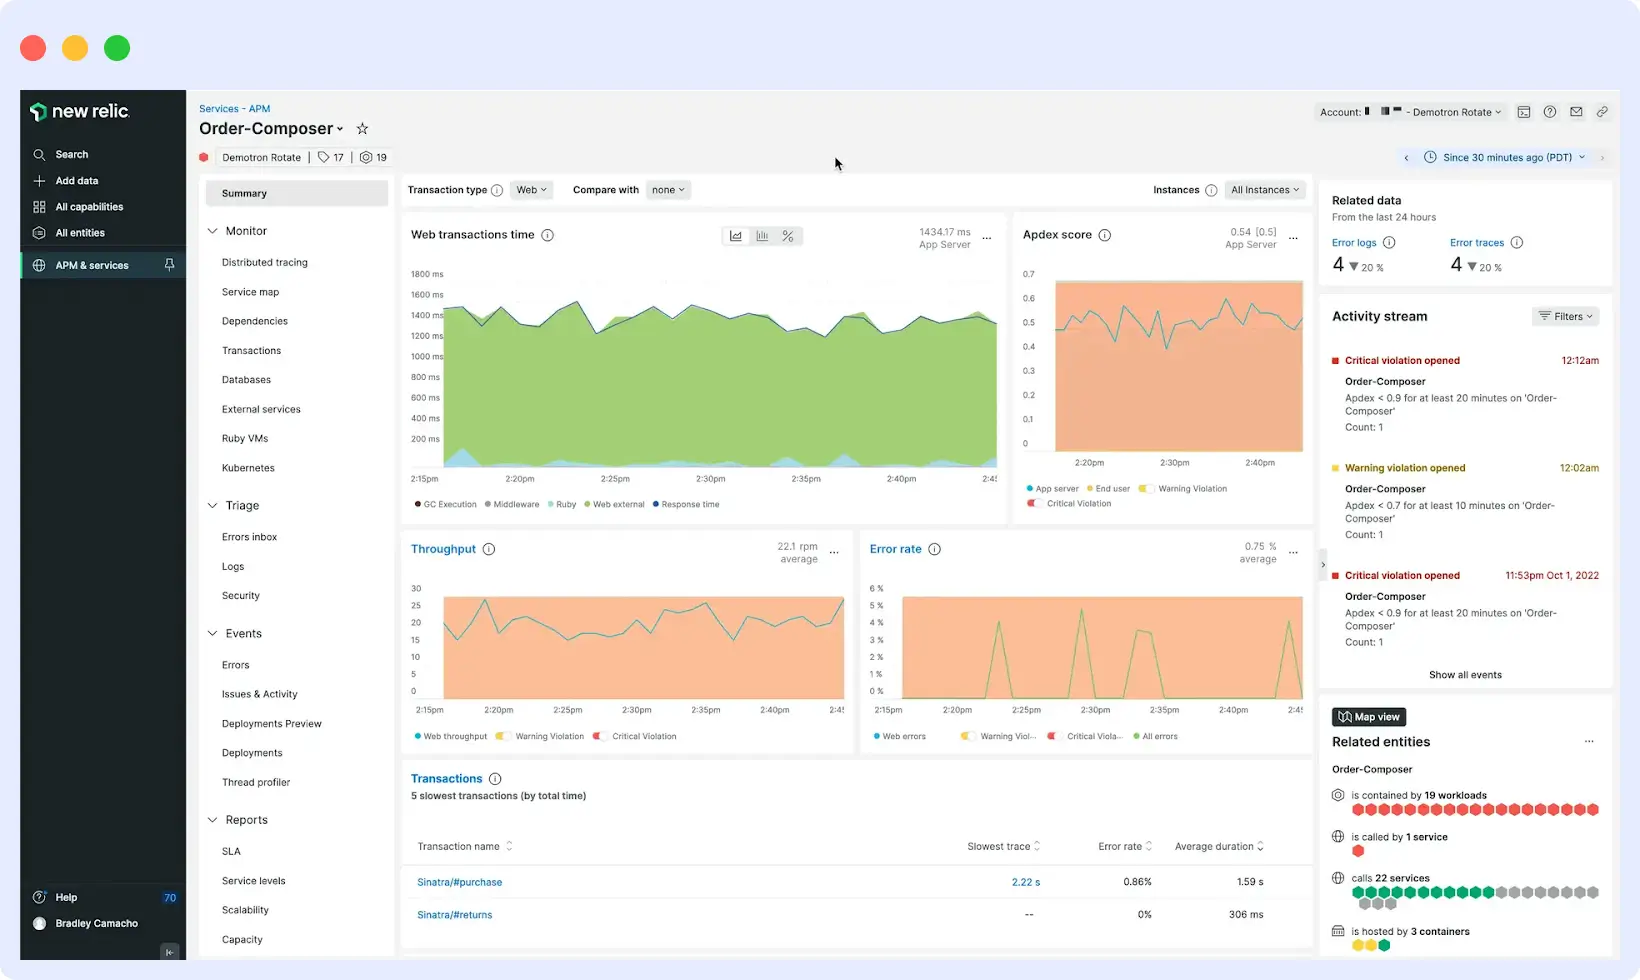Open the All Instances dropdown

[1264, 189]
